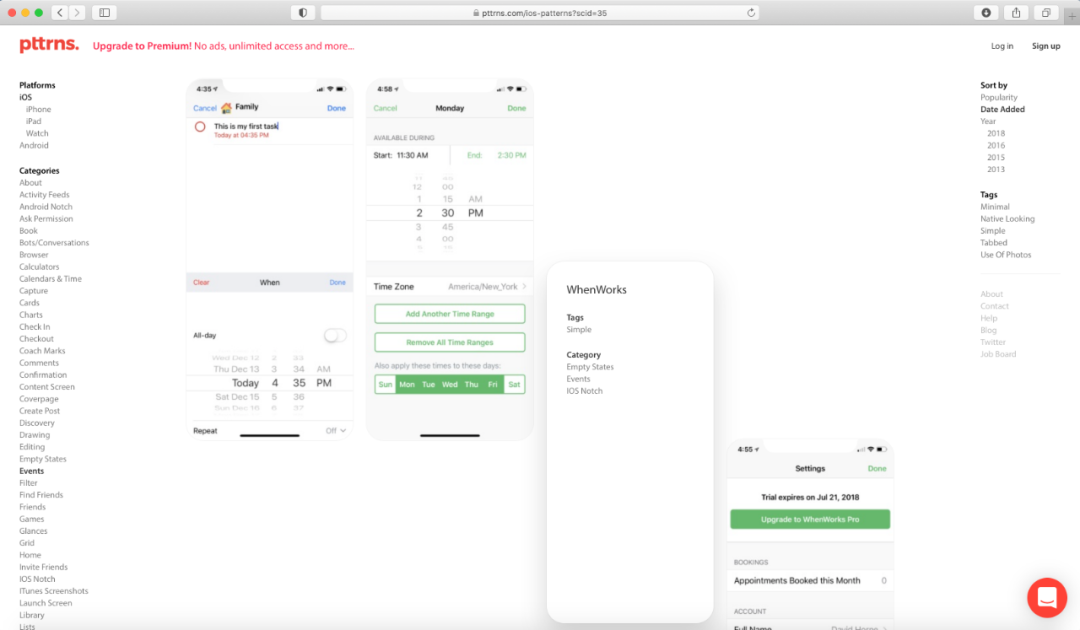Go forward with Safari forward arrow
The height and width of the screenshot is (630, 1080).
point(77,12)
